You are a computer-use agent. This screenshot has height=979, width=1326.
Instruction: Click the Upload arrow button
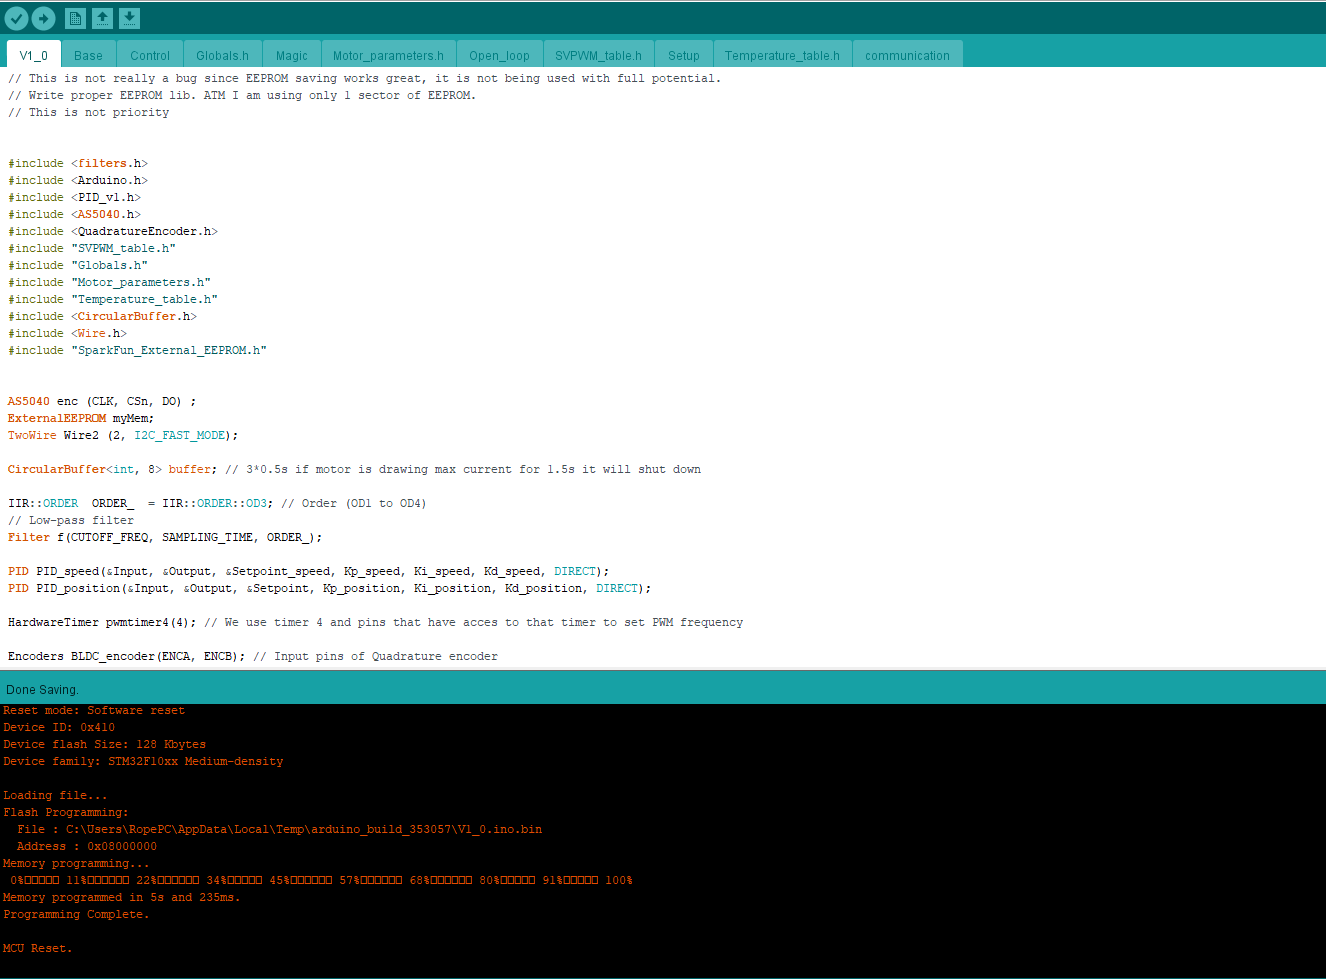click(x=44, y=18)
